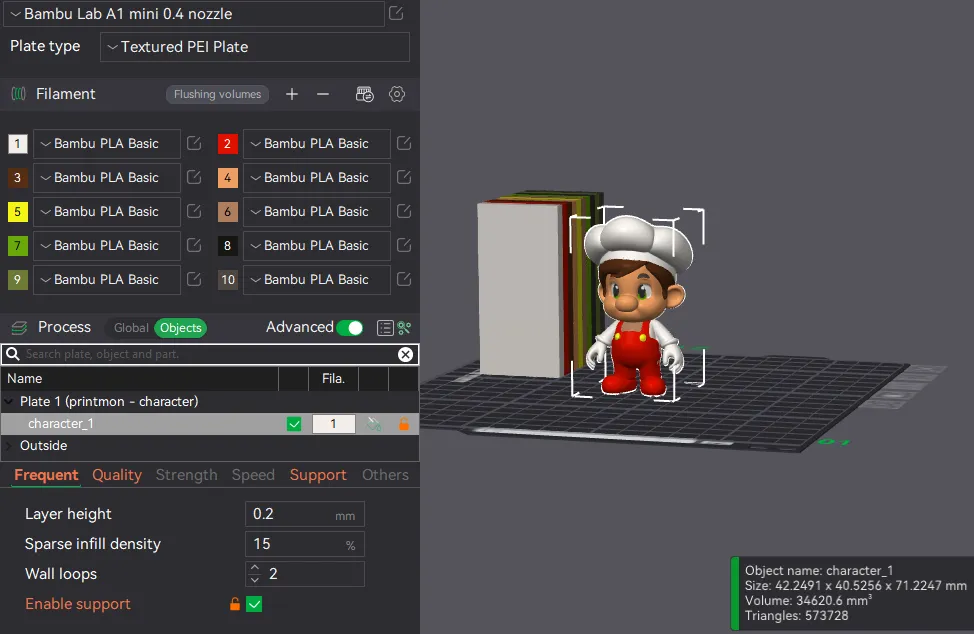This screenshot has height=634, width=974.
Task: Open the Frequent tab
Action: [x=46, y=475]
